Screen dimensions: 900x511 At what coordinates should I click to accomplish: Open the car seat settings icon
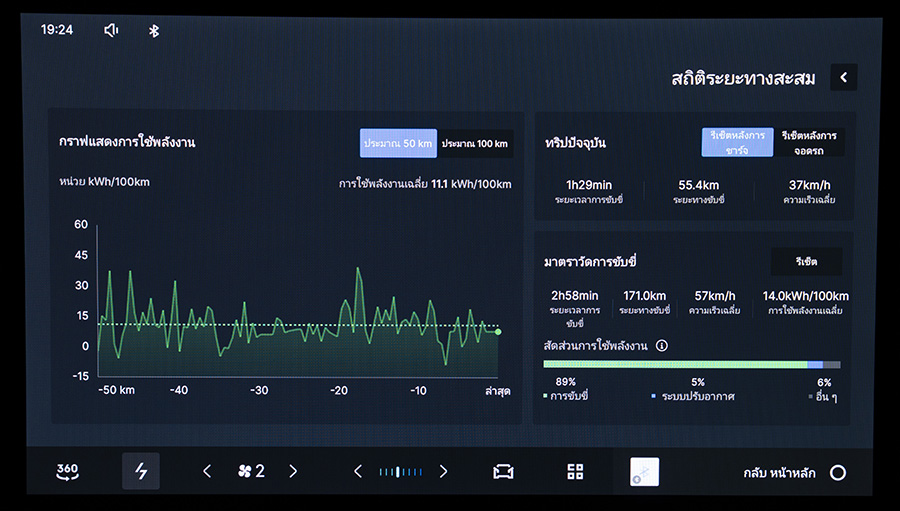(503, 472)
